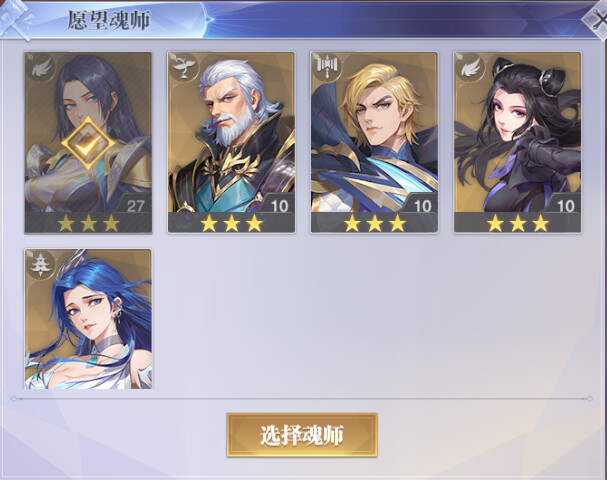Pick the black-haired woman with hair buns
This screenshot has width=607, height=480.
[517, 142]
